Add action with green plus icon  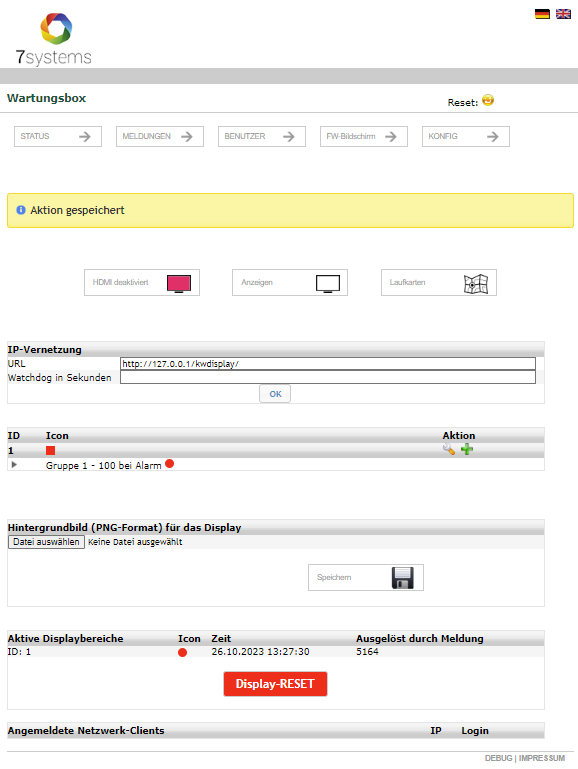point(467,449)
